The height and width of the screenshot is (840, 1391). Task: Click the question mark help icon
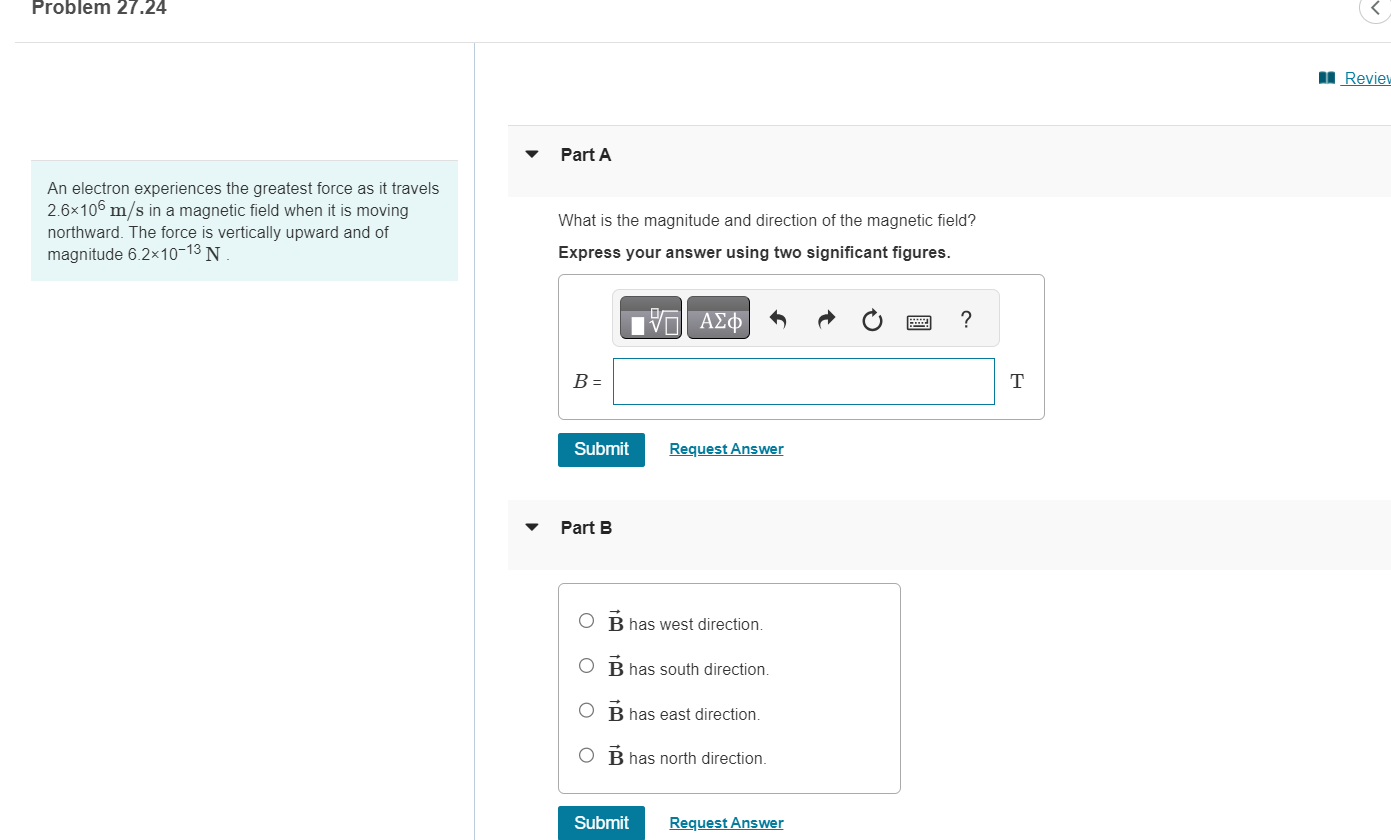tap(965, 318)
